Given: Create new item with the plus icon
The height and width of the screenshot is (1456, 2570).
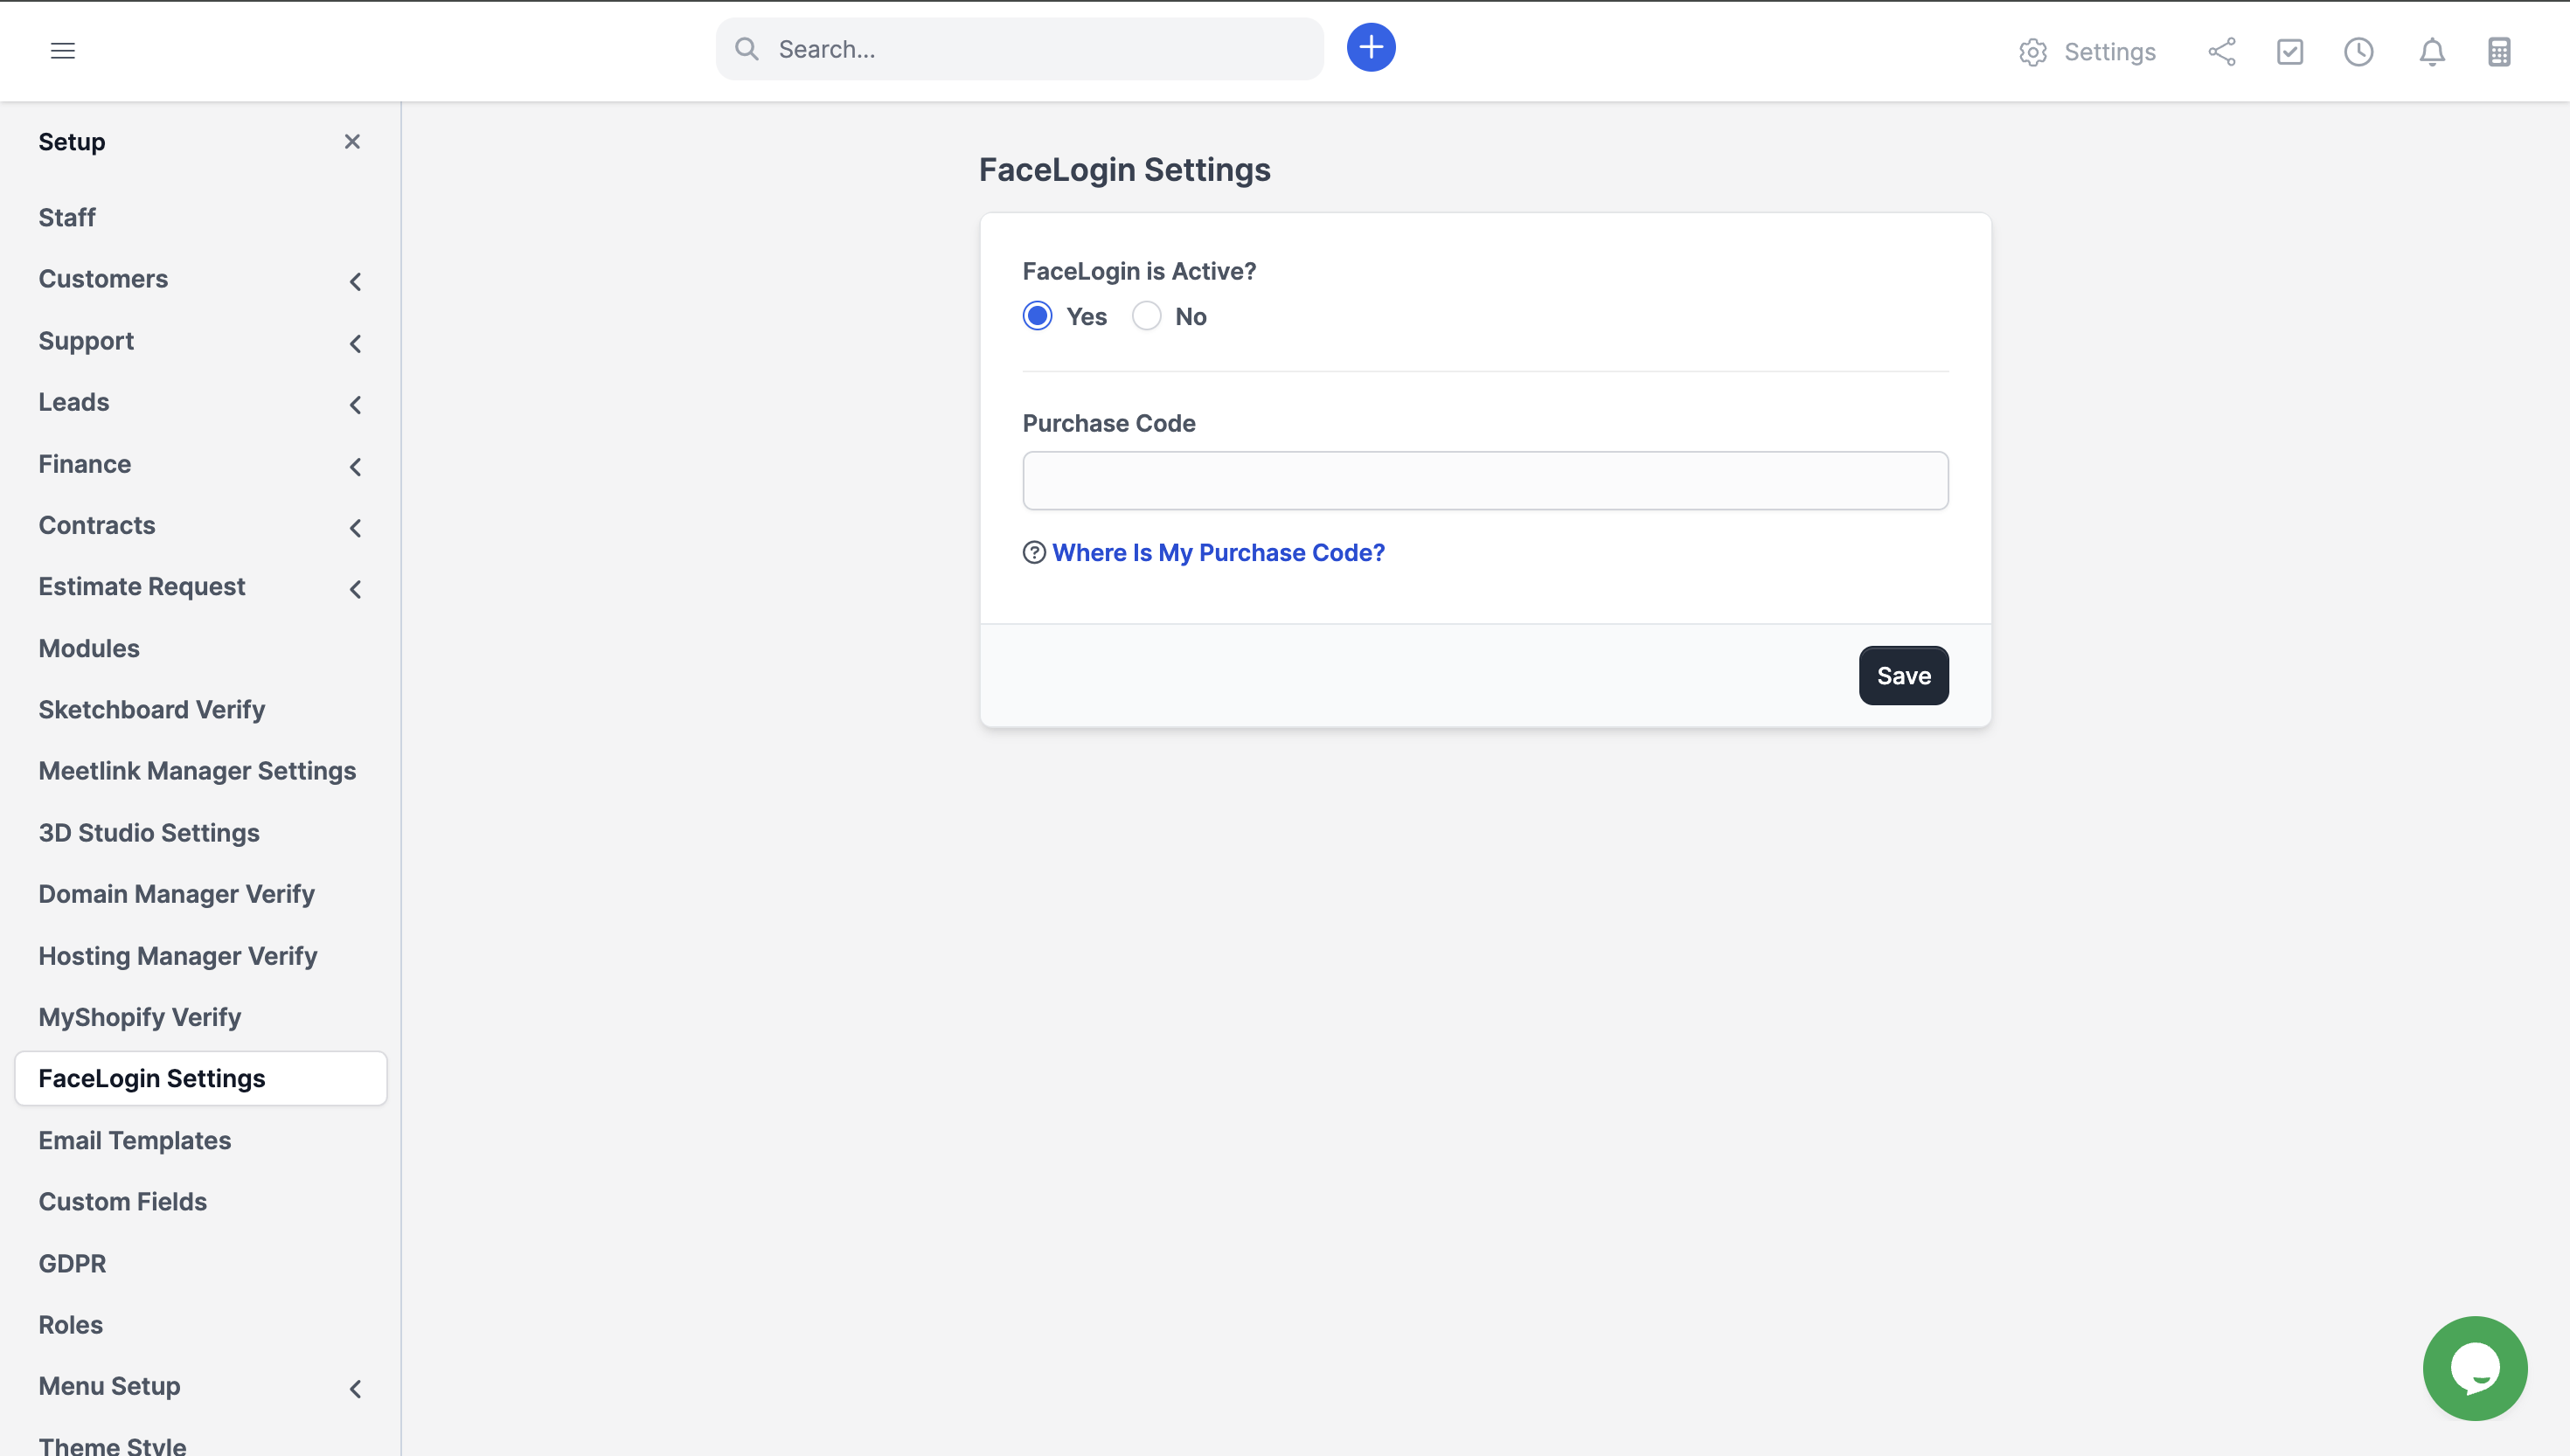Looking at the screenshot, I should (x=1371, y=47).
